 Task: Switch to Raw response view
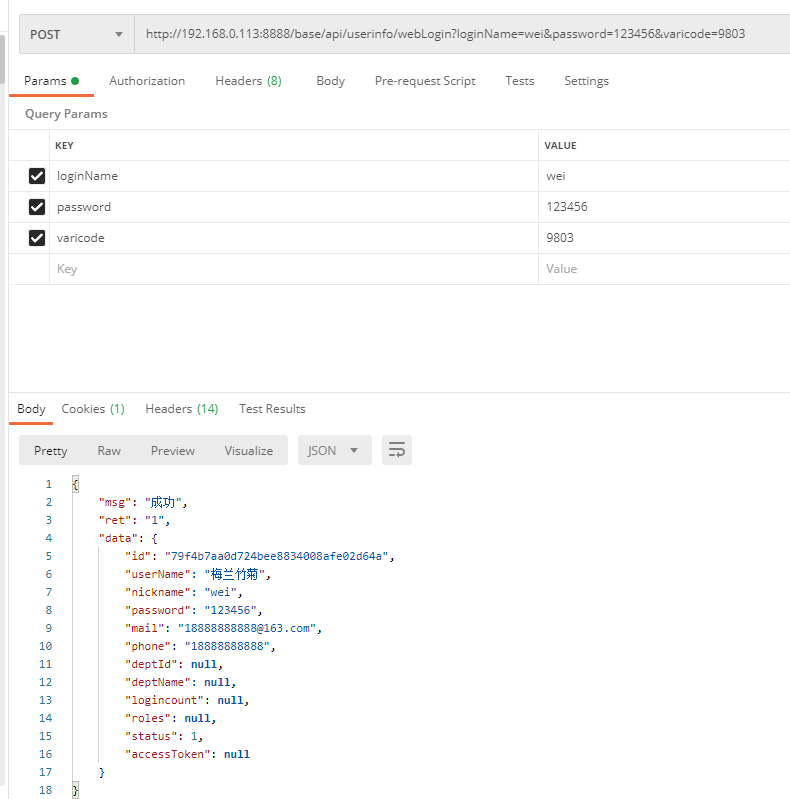click(x=109, y=450)
